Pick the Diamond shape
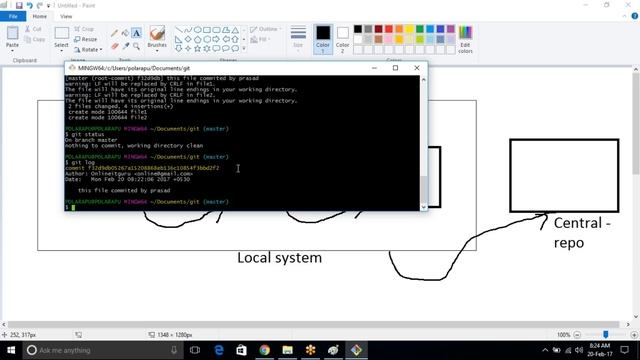640x360 pixels. point(188,40)
